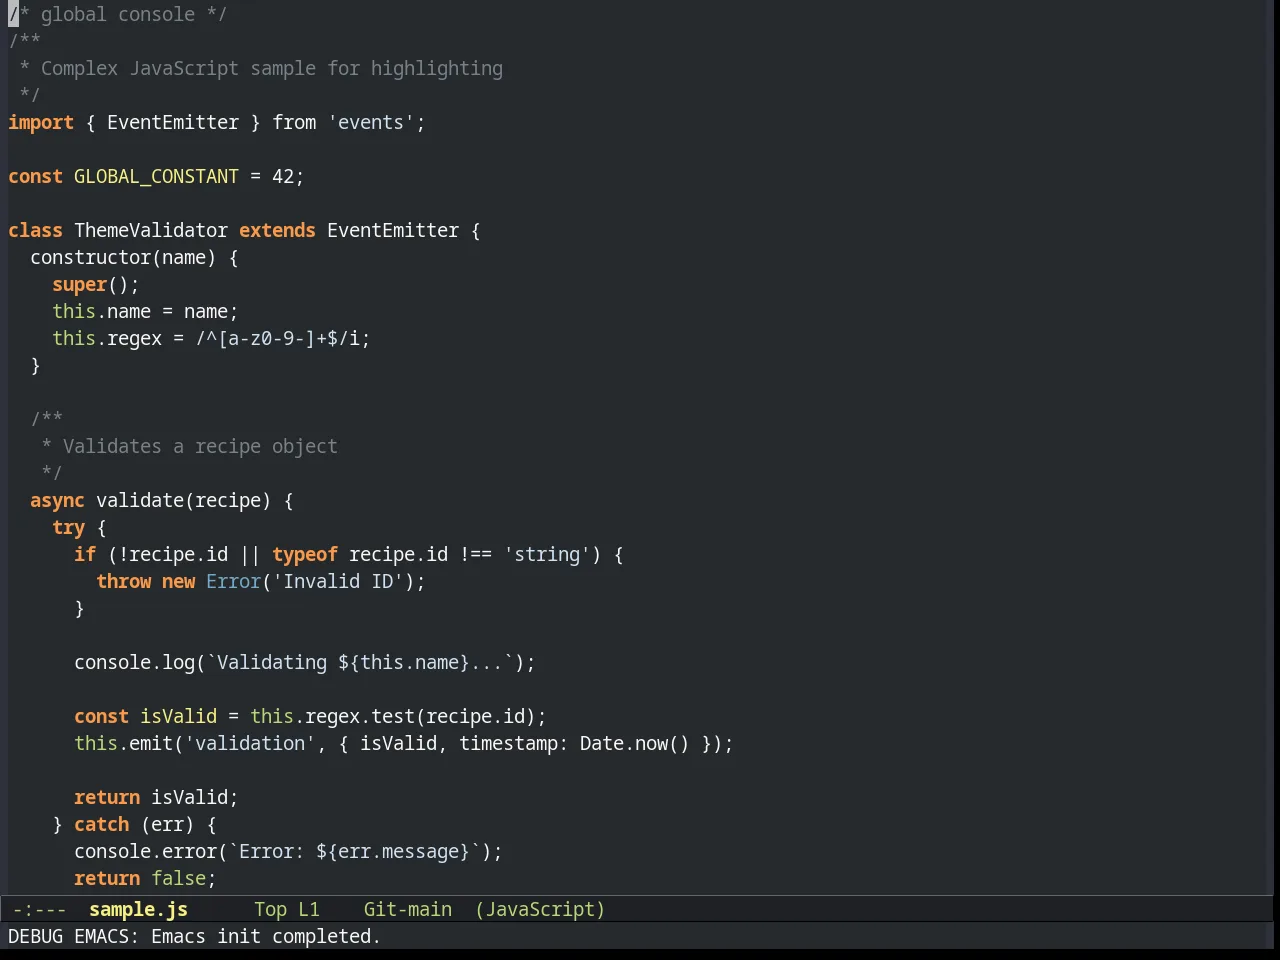This screenshot has height=960, width=1280.
Task: Click the 'Error' type name
Action: pos(233,581)
